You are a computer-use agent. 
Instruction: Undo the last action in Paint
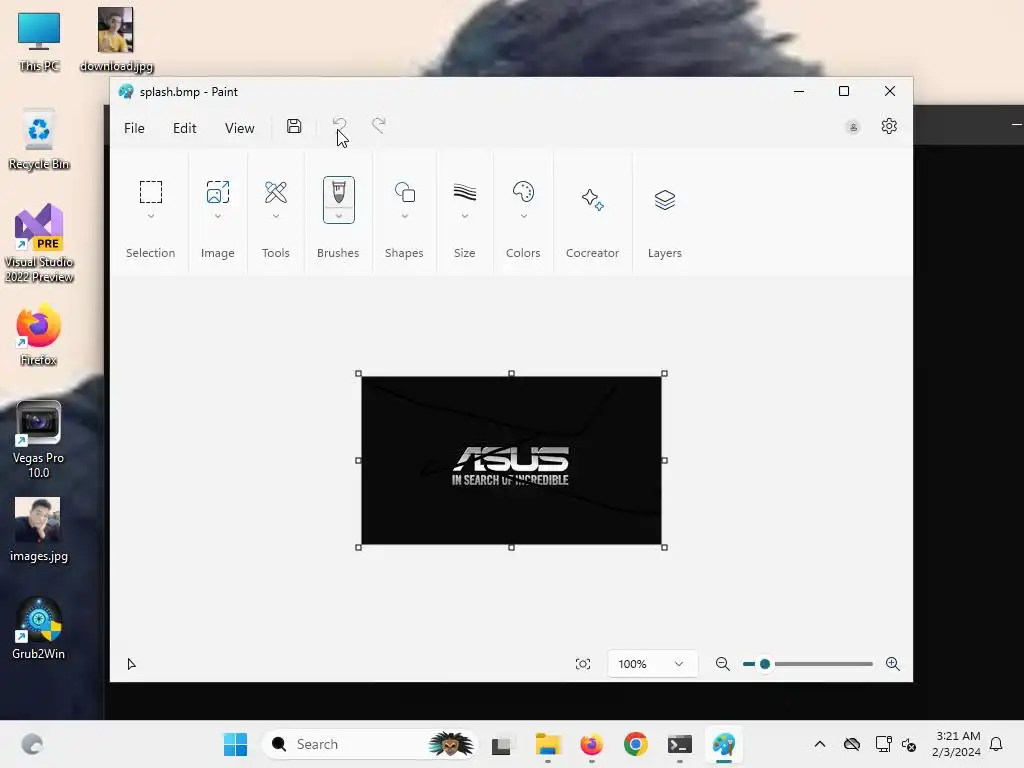(x=340, y=125)
